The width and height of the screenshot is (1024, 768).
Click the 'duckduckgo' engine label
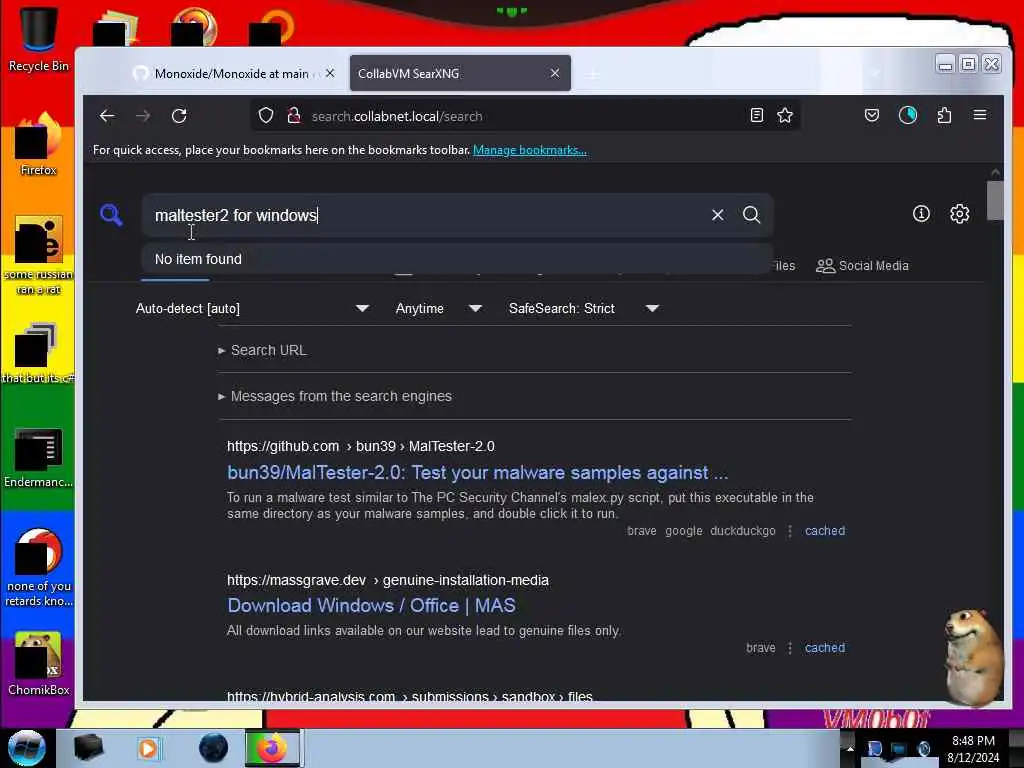point(743,531)
